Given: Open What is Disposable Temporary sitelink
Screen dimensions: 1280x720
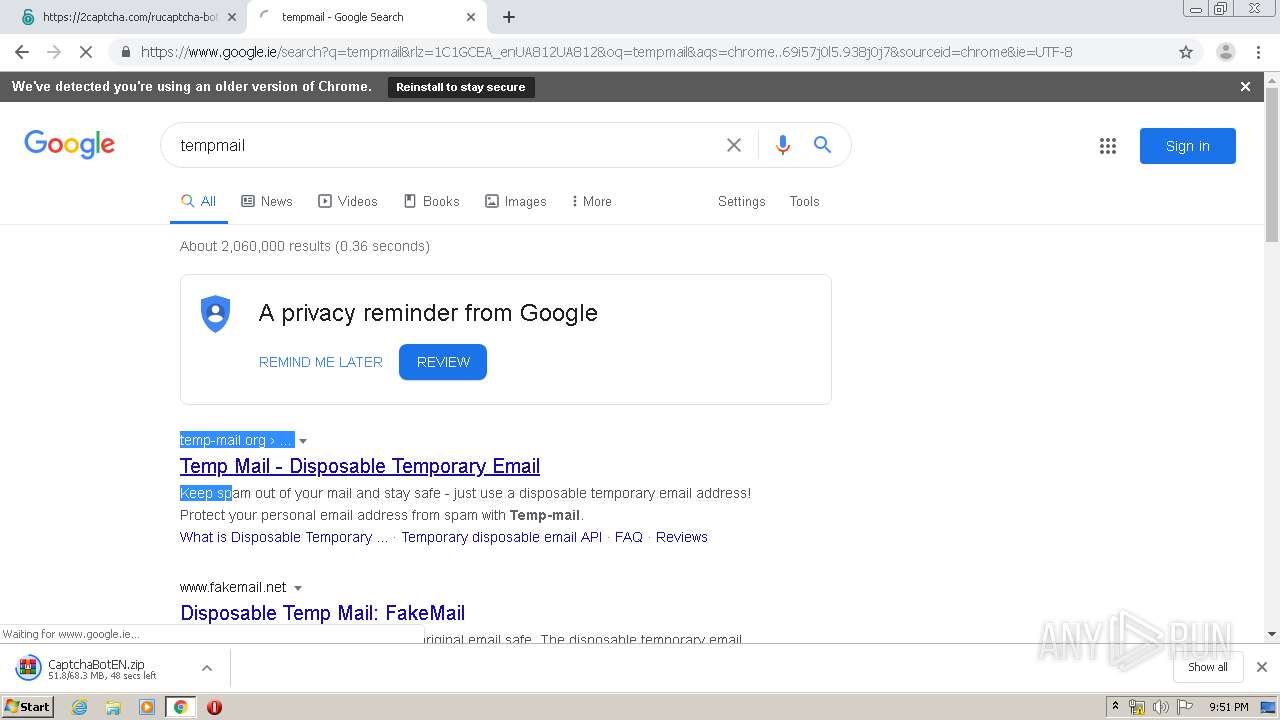Looking at the screenshot, I should (284, 537).
